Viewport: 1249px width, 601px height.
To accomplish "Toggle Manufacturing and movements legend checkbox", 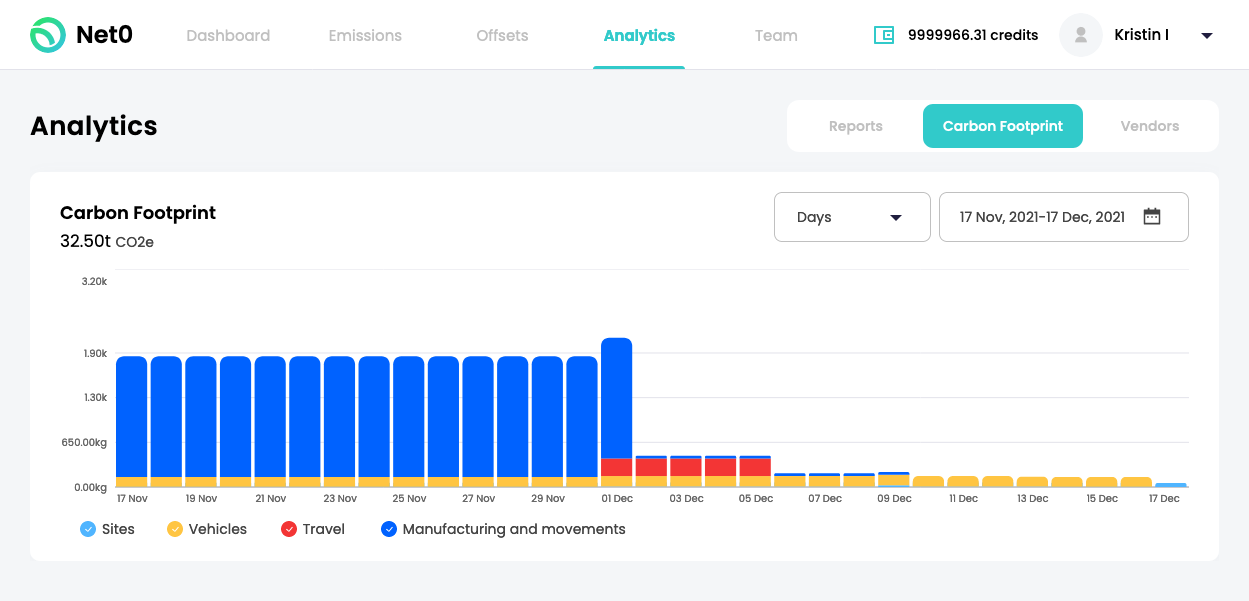I will 389,529.
